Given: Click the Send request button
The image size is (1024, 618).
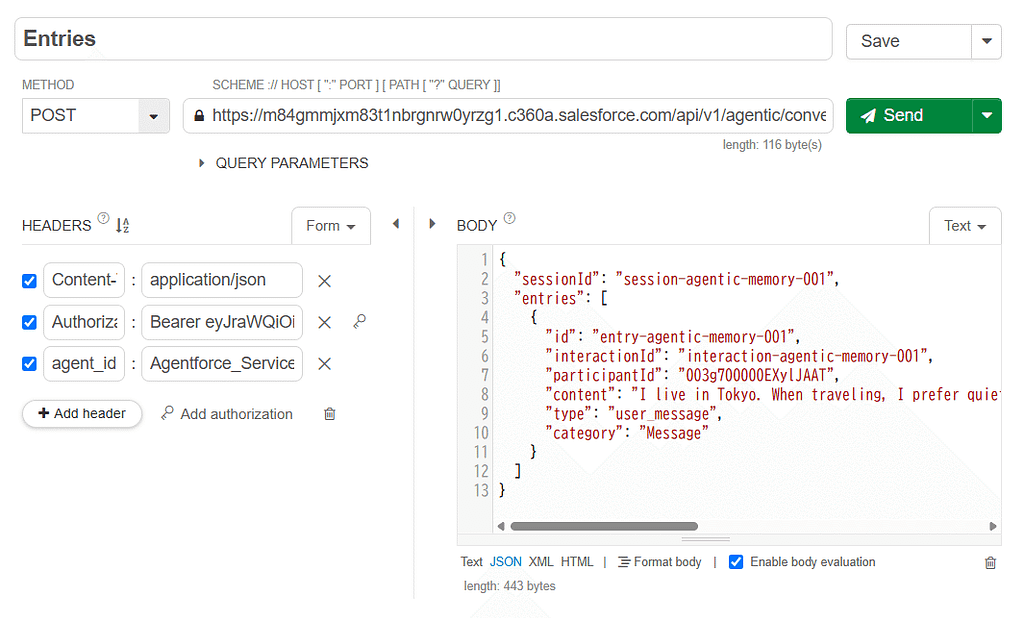Looking at the screenshot, I should click(908, 116).
